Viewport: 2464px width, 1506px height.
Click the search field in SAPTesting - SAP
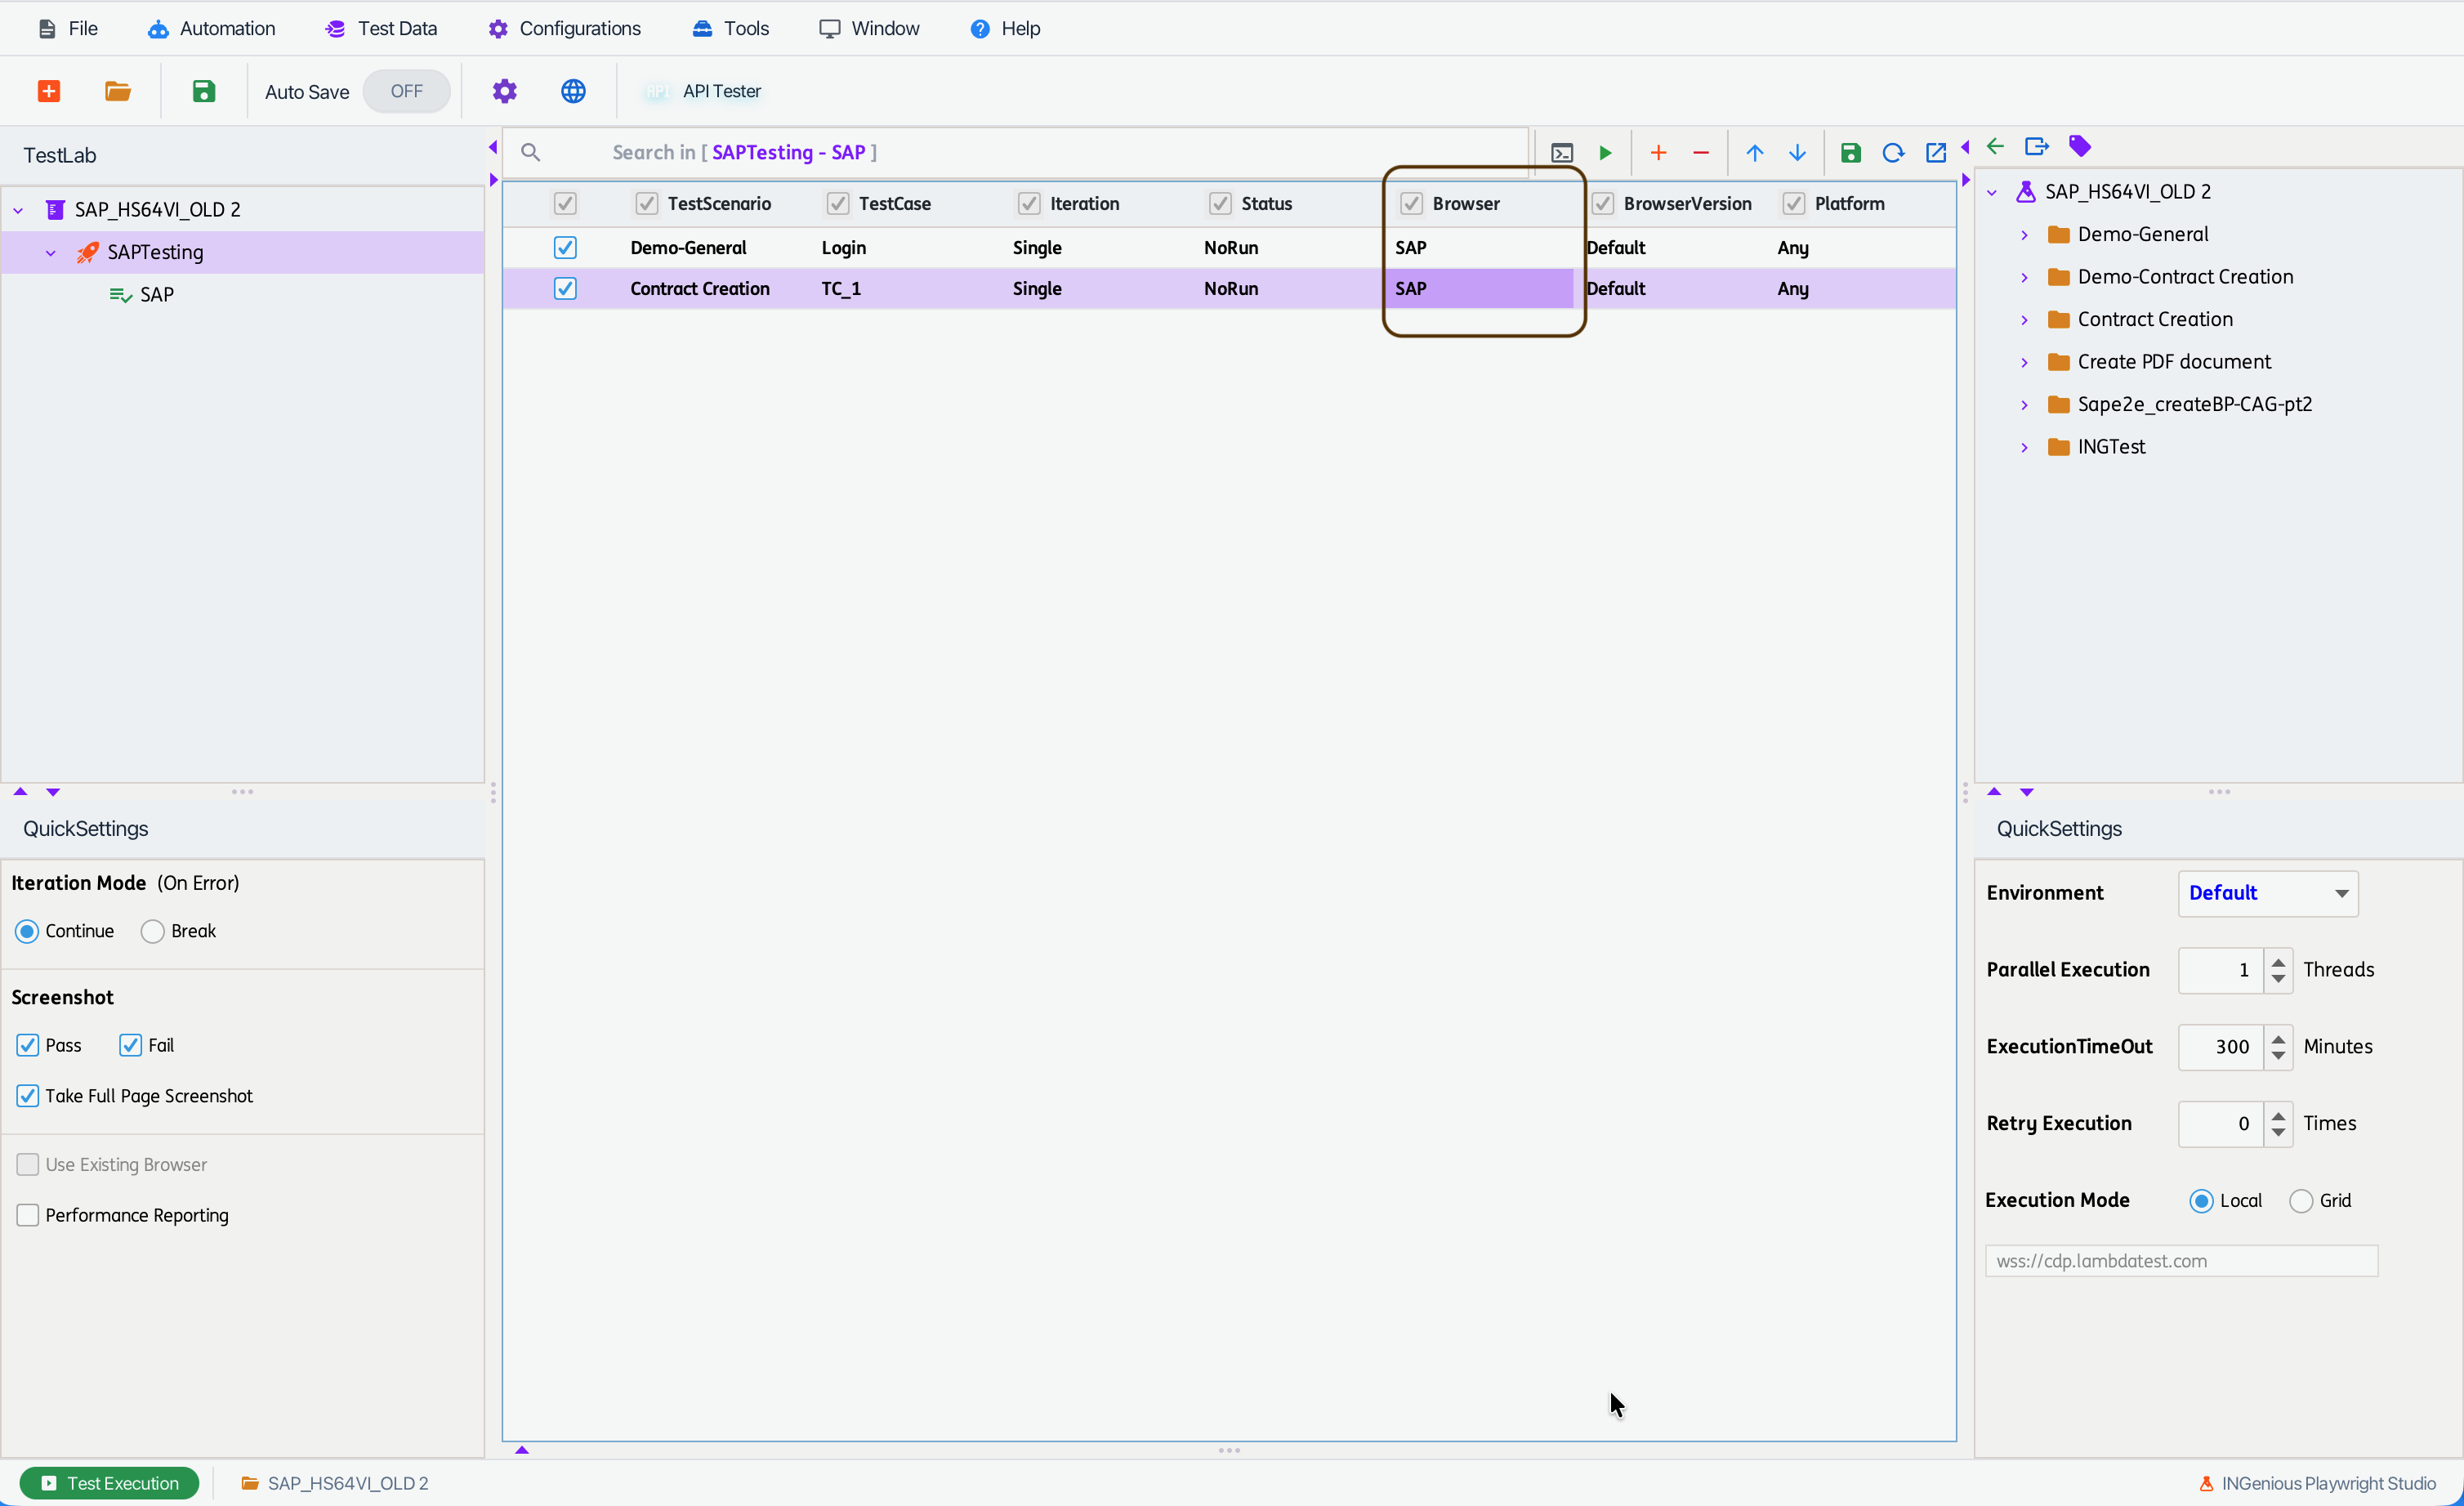point(1015,152)
